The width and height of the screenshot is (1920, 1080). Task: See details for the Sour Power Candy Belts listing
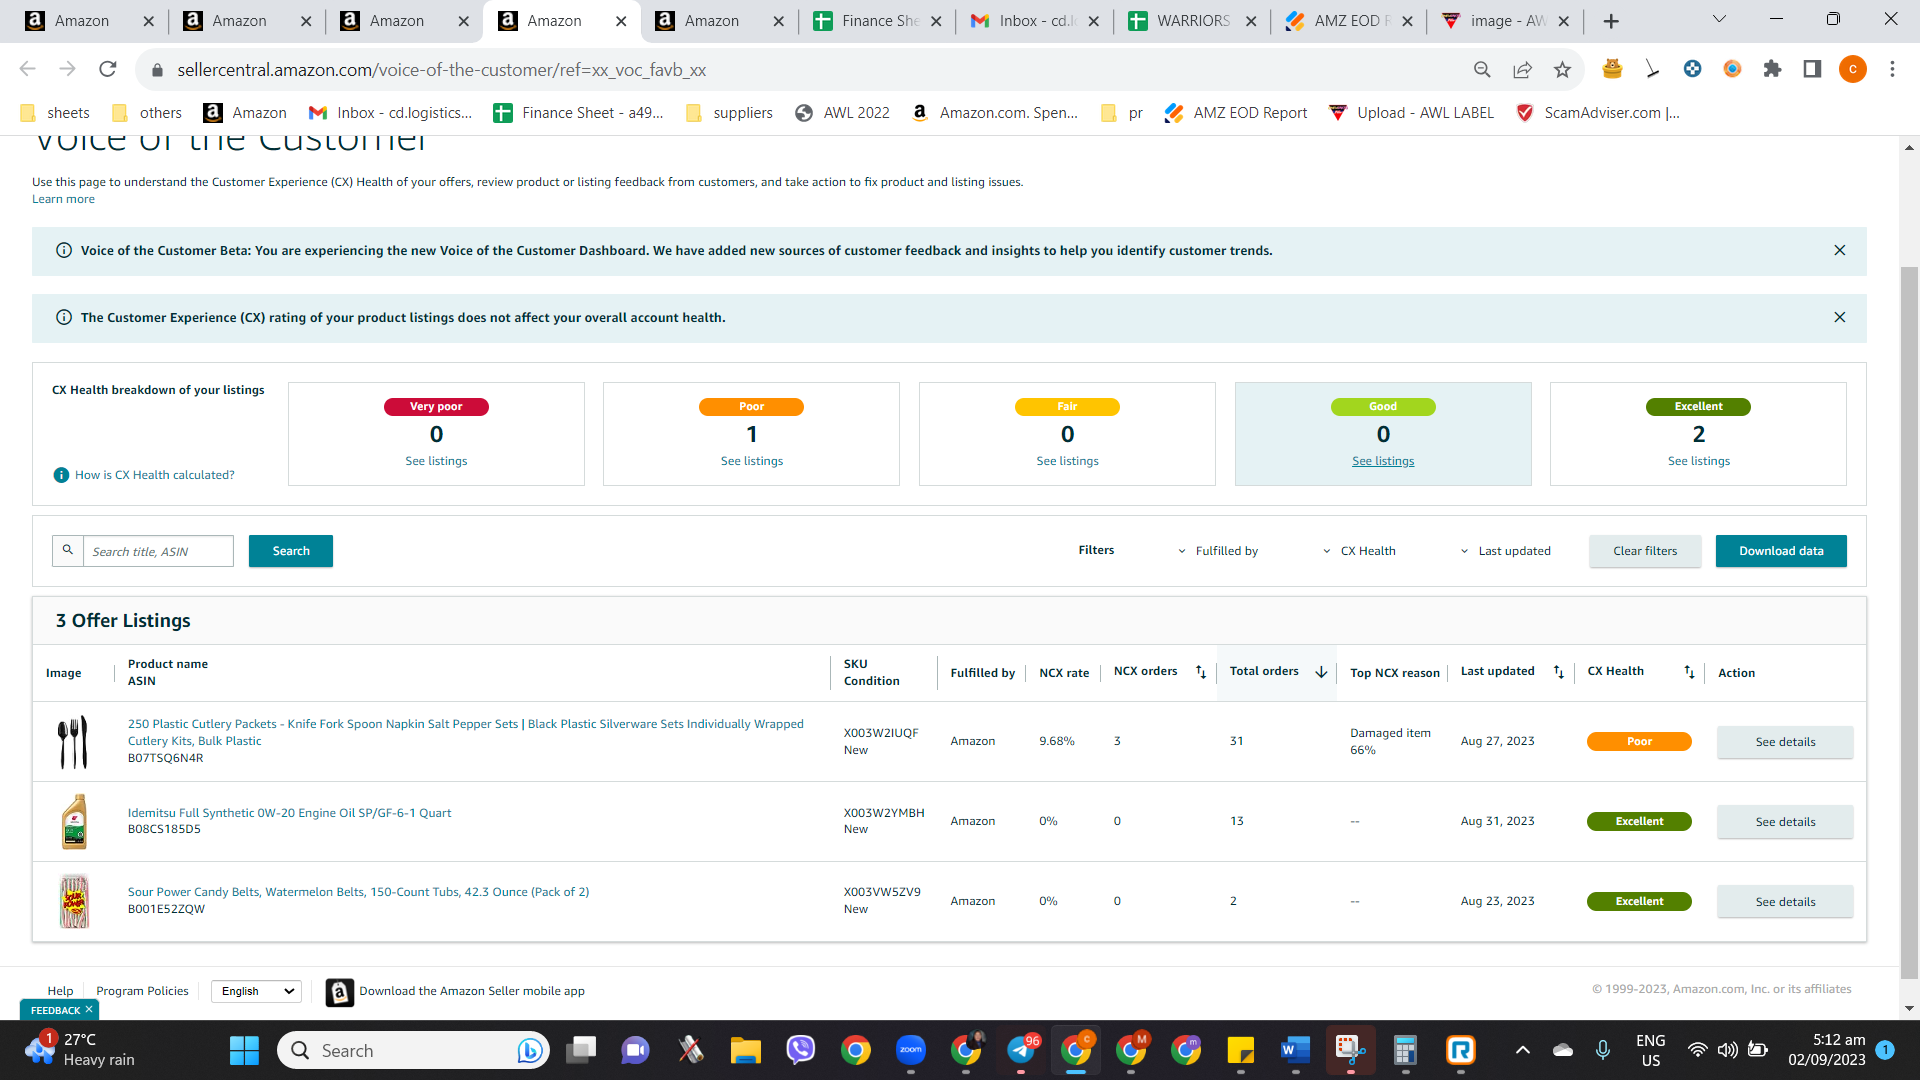click(1785, 902)
